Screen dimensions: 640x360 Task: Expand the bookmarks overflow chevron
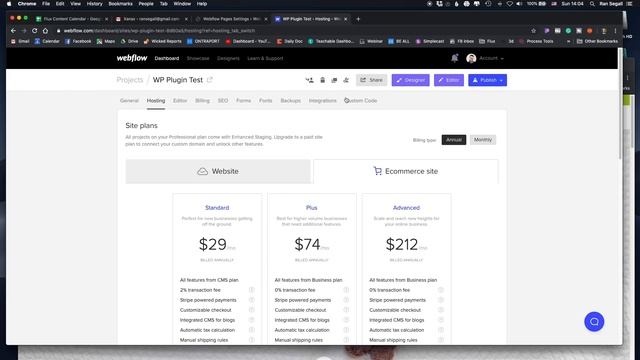click(568, 41)
